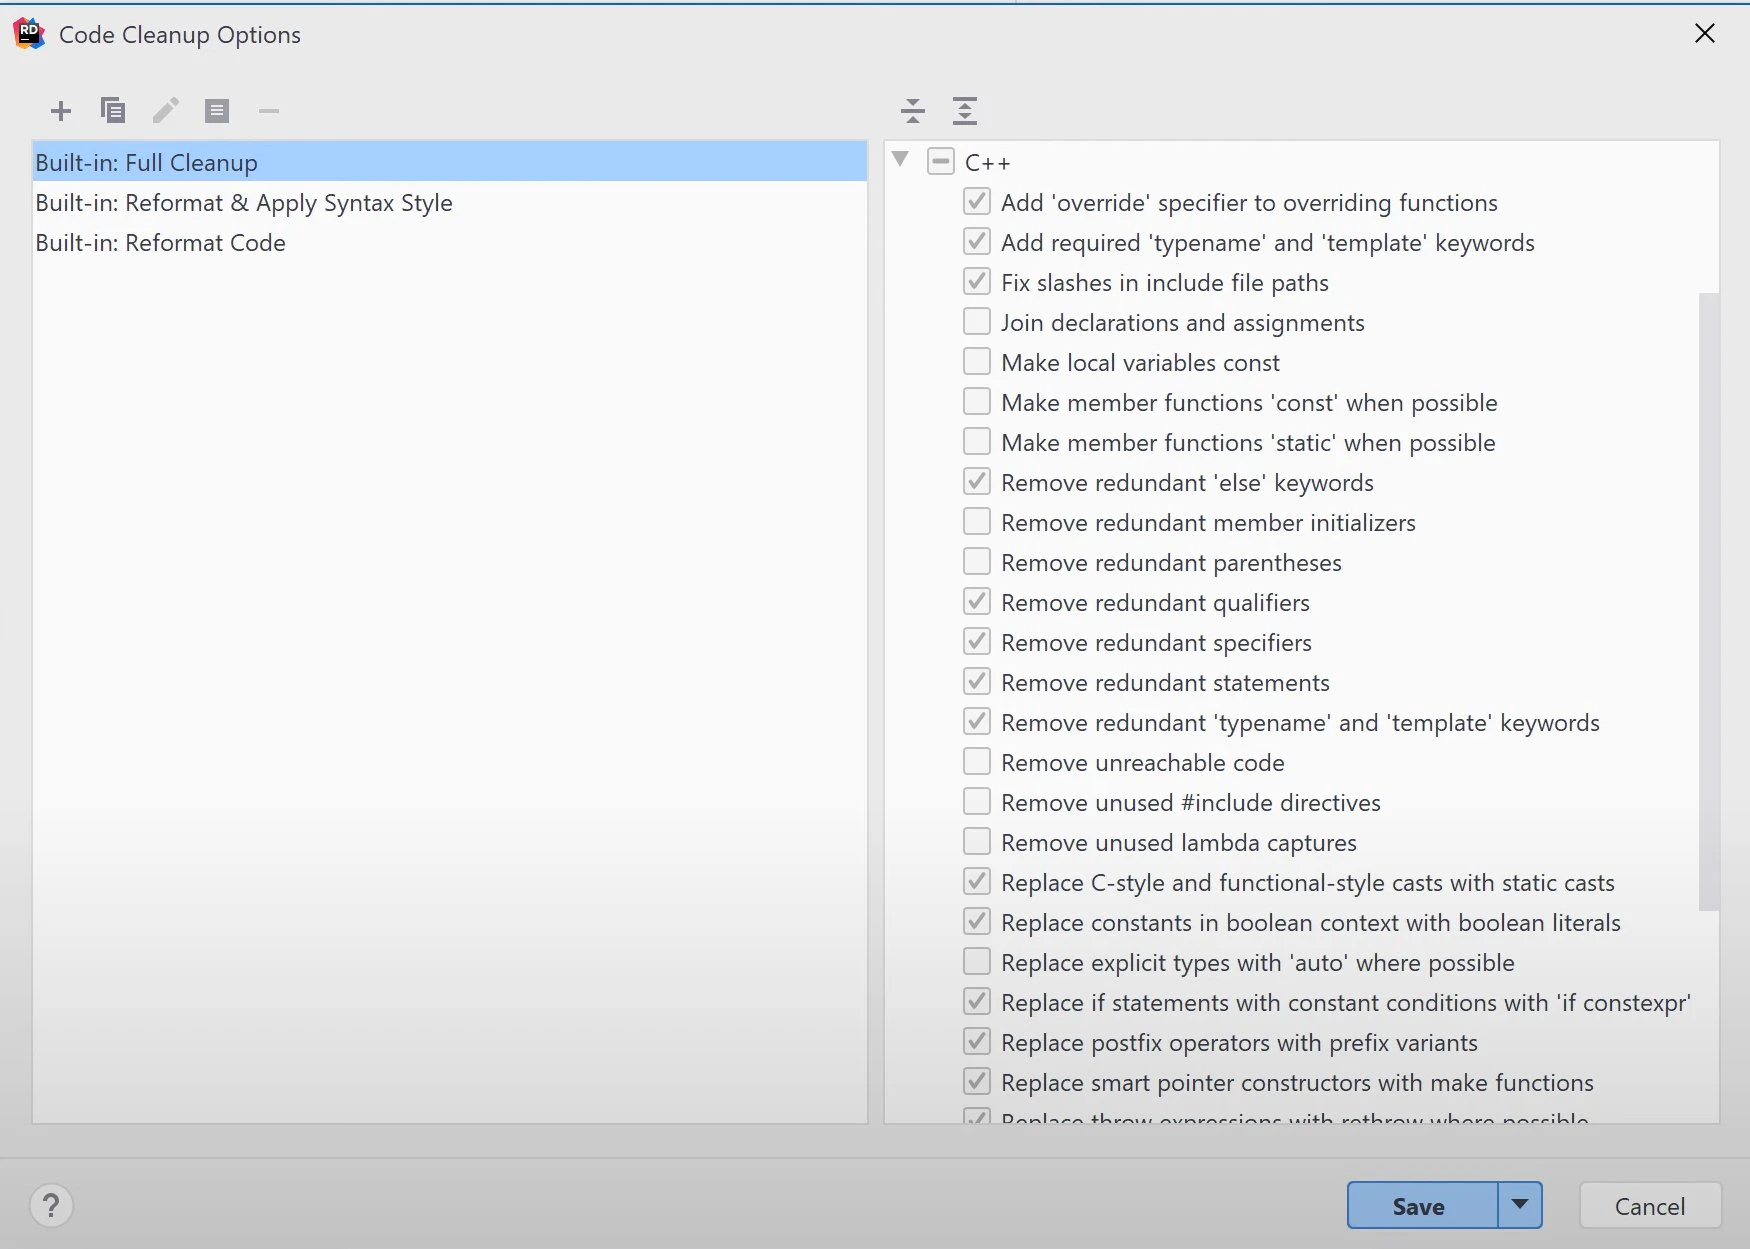
Task: Open help via the question mark button
Action: coord(51,1206)
